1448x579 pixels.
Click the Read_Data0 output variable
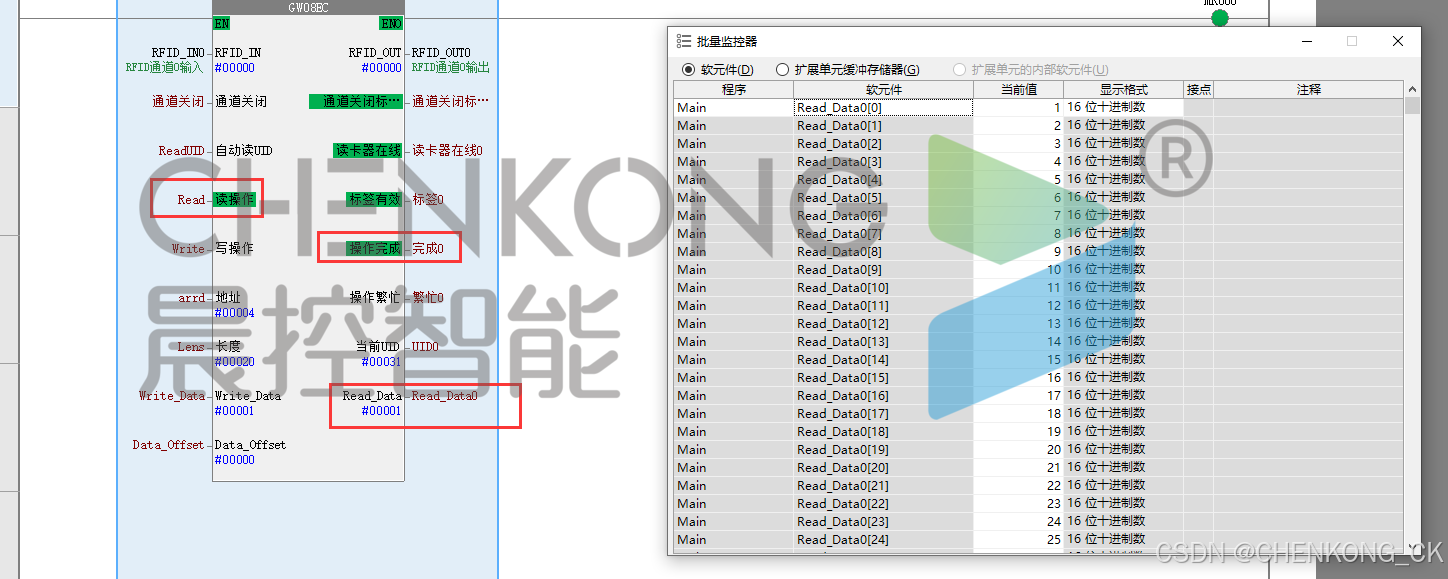tap(444, 396)
